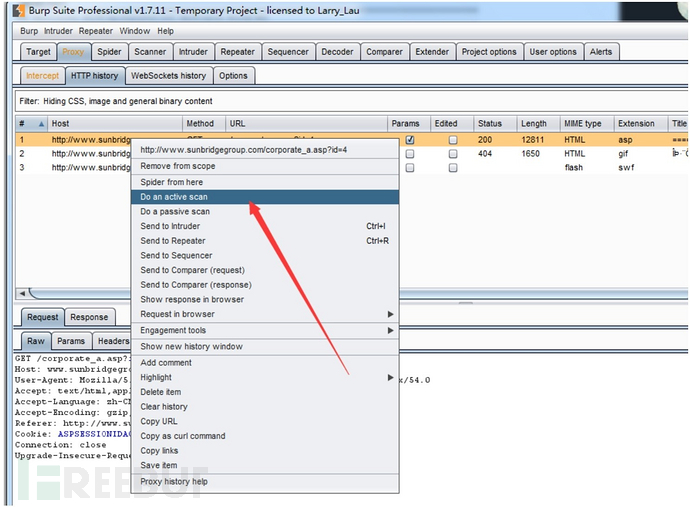Switch to the Proxy tab
This screenshot has height=507, width=690.
[x=73, y=52]
